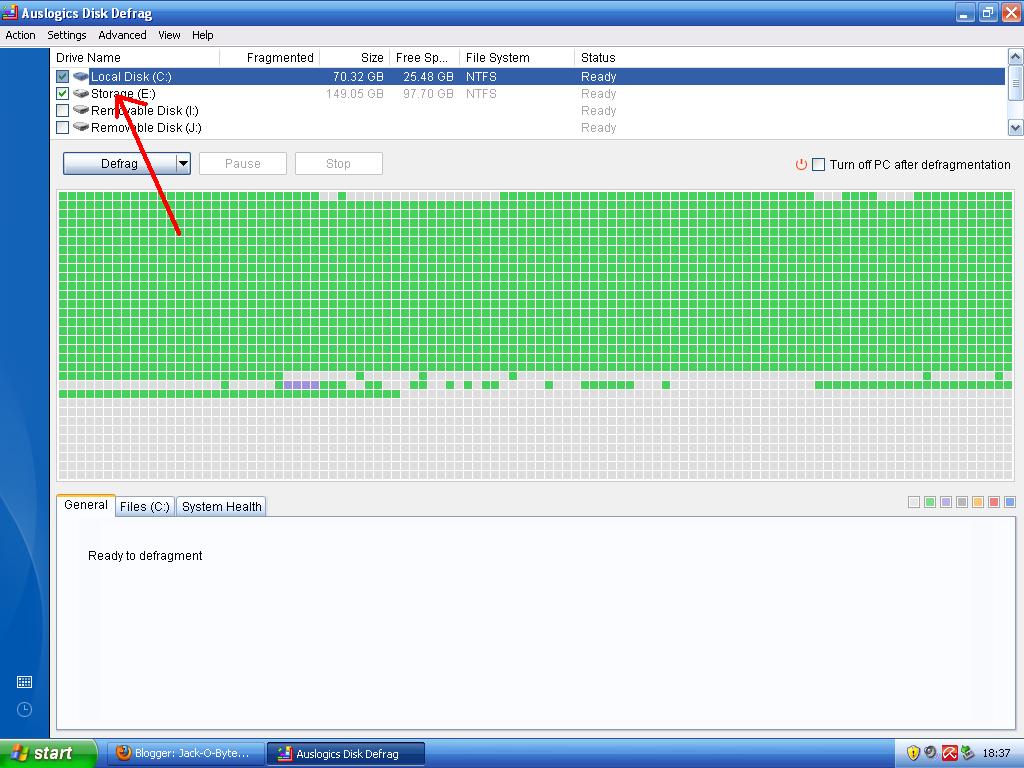This screenshot has width=1024, height=768.
Task: Click the blue legend color swatch
Action: [x=1010, y=502]
